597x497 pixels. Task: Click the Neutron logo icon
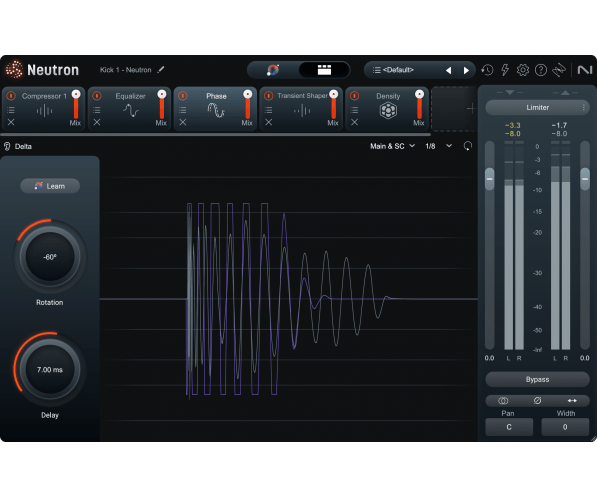coord(14,70)
